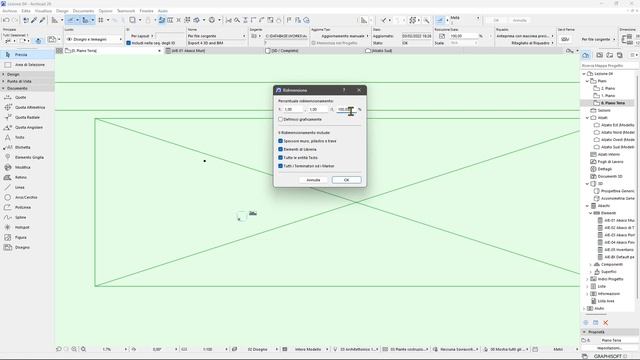
Task: Select Fogli di Lavoro in the navigator
Action: coord(610,162)
